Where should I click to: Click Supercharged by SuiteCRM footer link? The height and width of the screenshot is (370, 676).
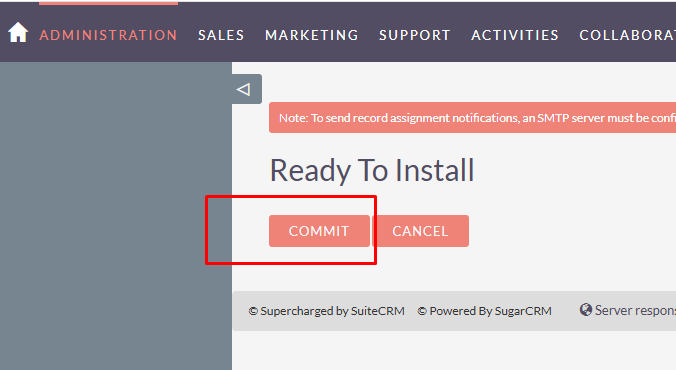click(x=326, y=311)
